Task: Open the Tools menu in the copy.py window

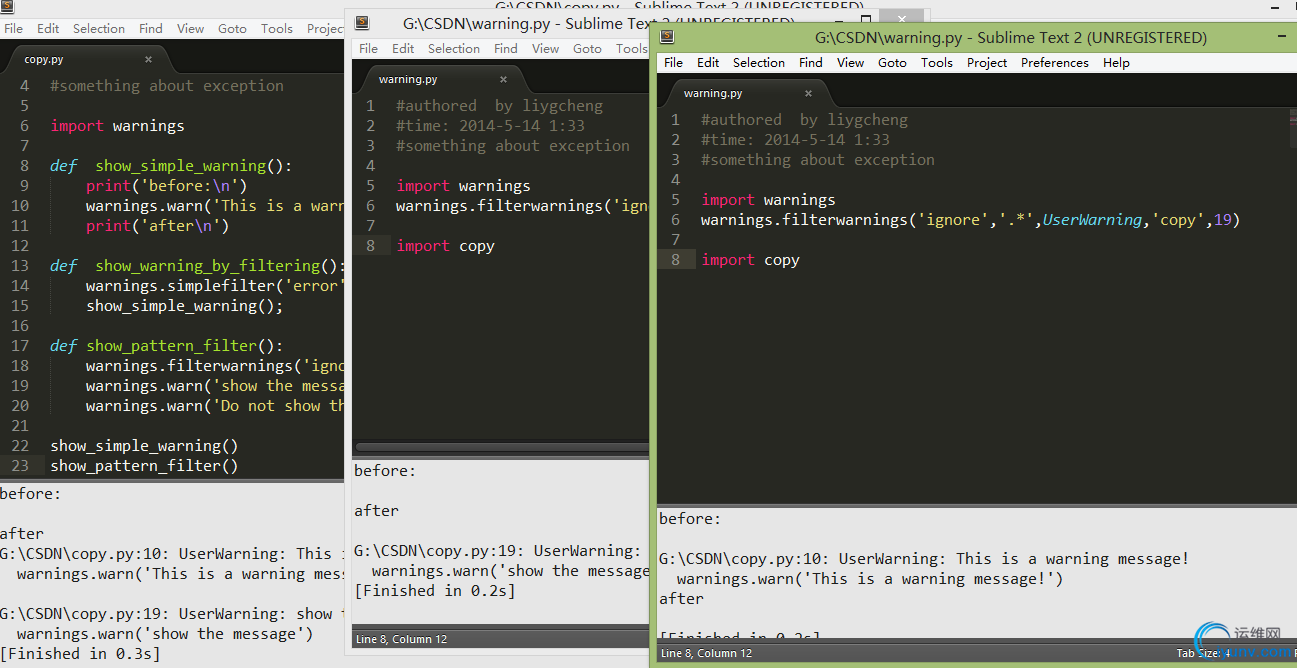Action: coord(277,29)
